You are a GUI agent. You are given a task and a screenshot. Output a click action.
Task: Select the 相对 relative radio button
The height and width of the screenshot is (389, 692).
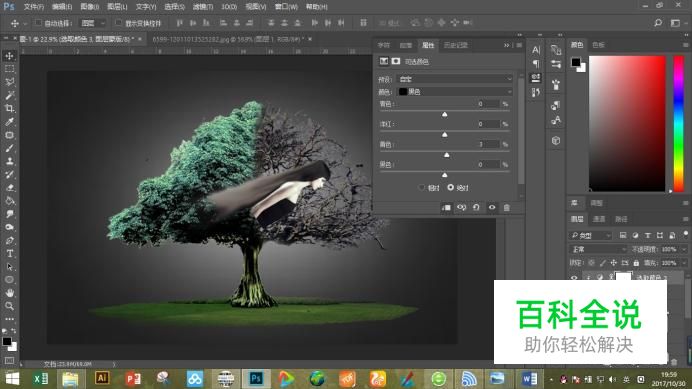click(x=421, y=188)
